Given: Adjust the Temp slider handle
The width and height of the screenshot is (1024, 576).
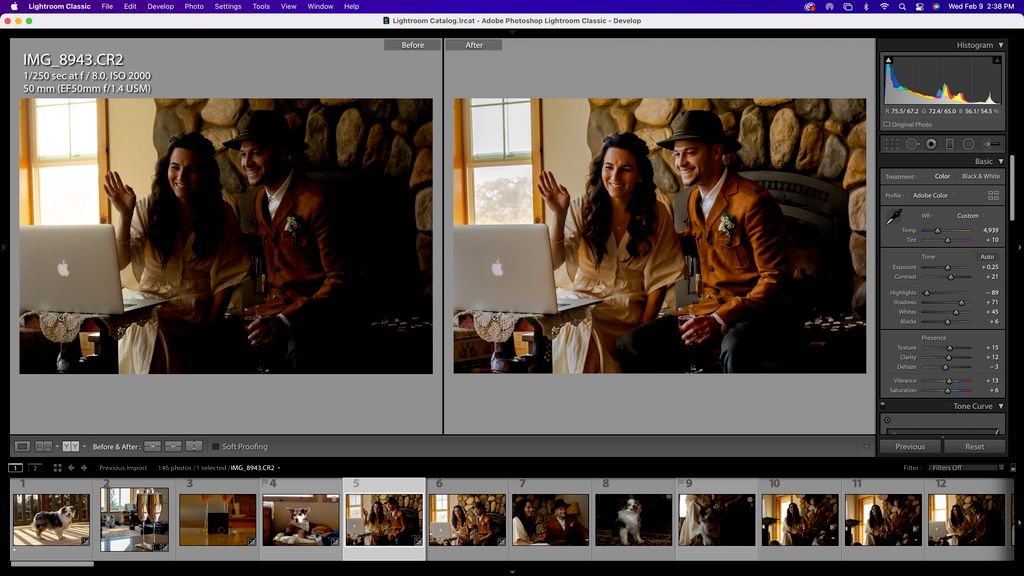Looking at the screenshot, I should click(x=937, y=231).
